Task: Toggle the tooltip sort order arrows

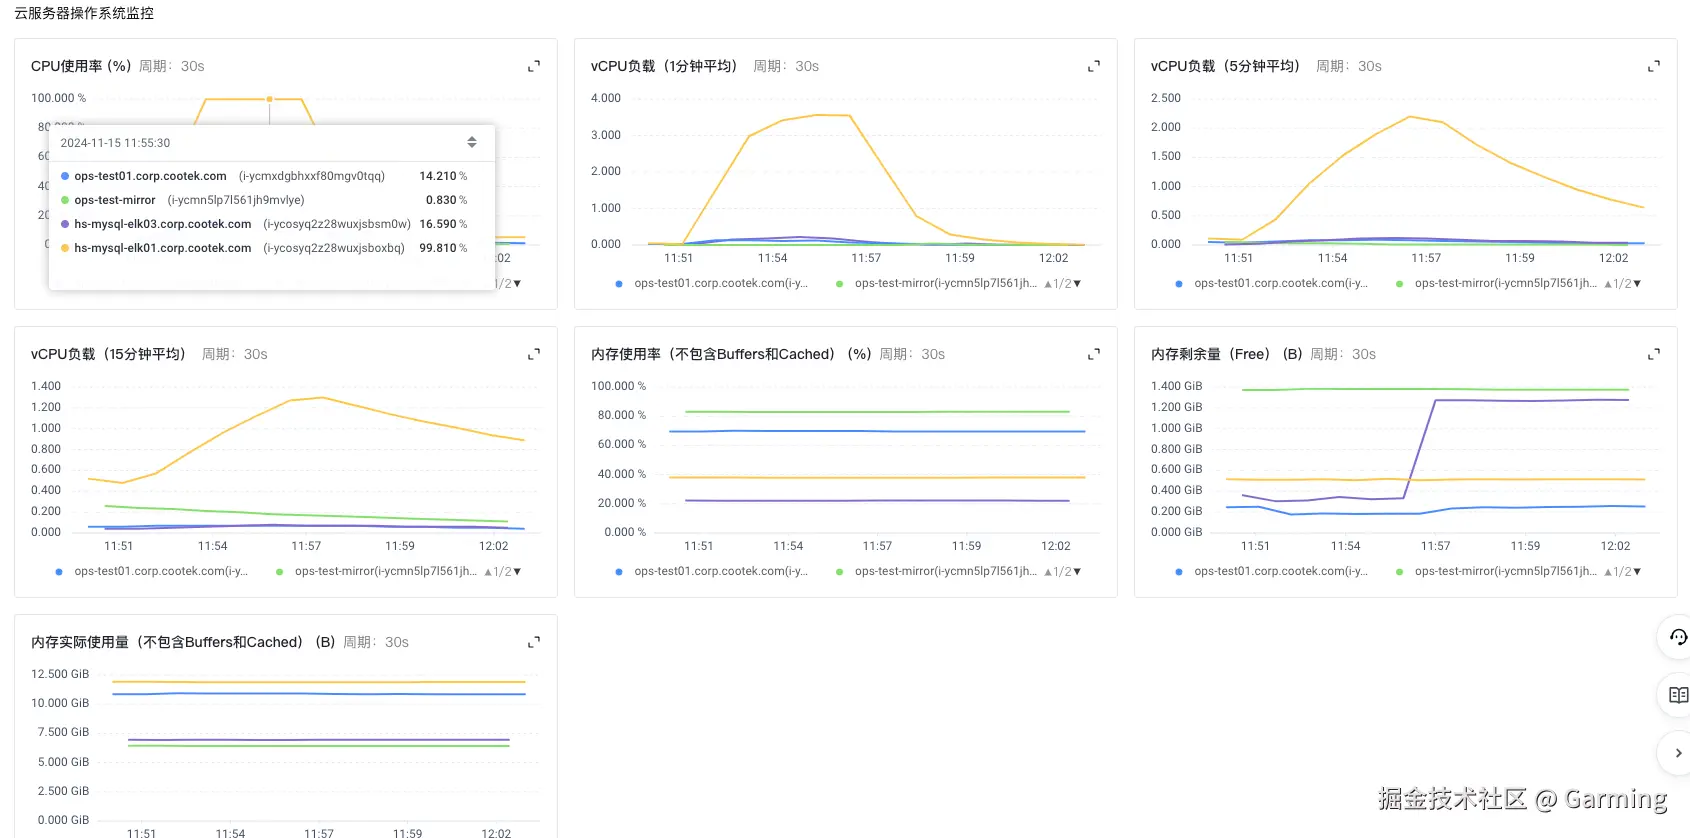Action: click(x=472, y=143)
